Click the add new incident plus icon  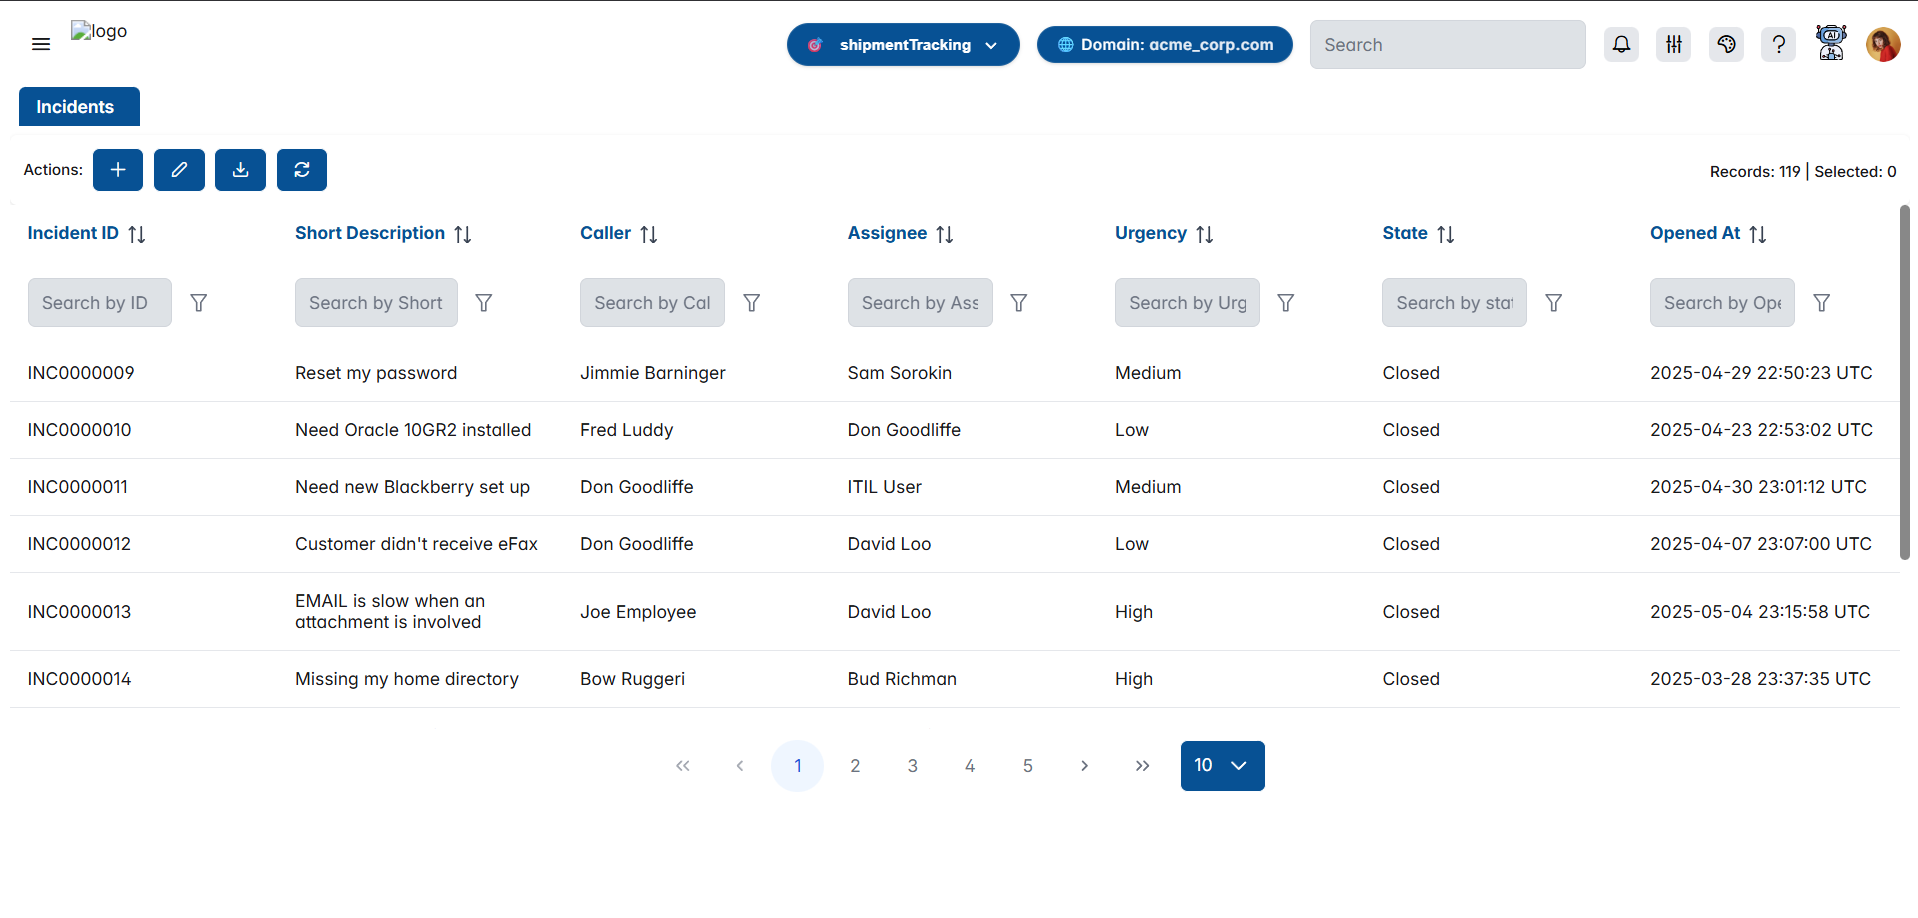pos(117,170)
